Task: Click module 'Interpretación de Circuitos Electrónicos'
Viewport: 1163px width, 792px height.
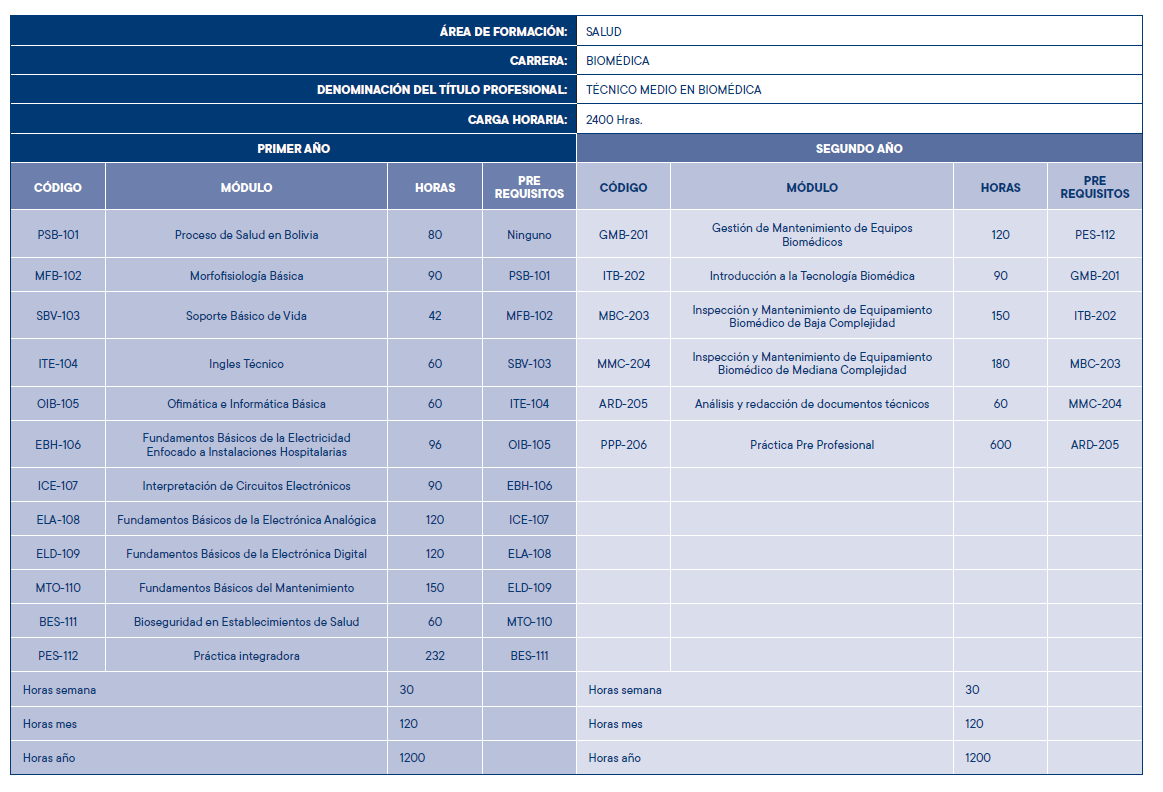Action: tap(246, 486)
